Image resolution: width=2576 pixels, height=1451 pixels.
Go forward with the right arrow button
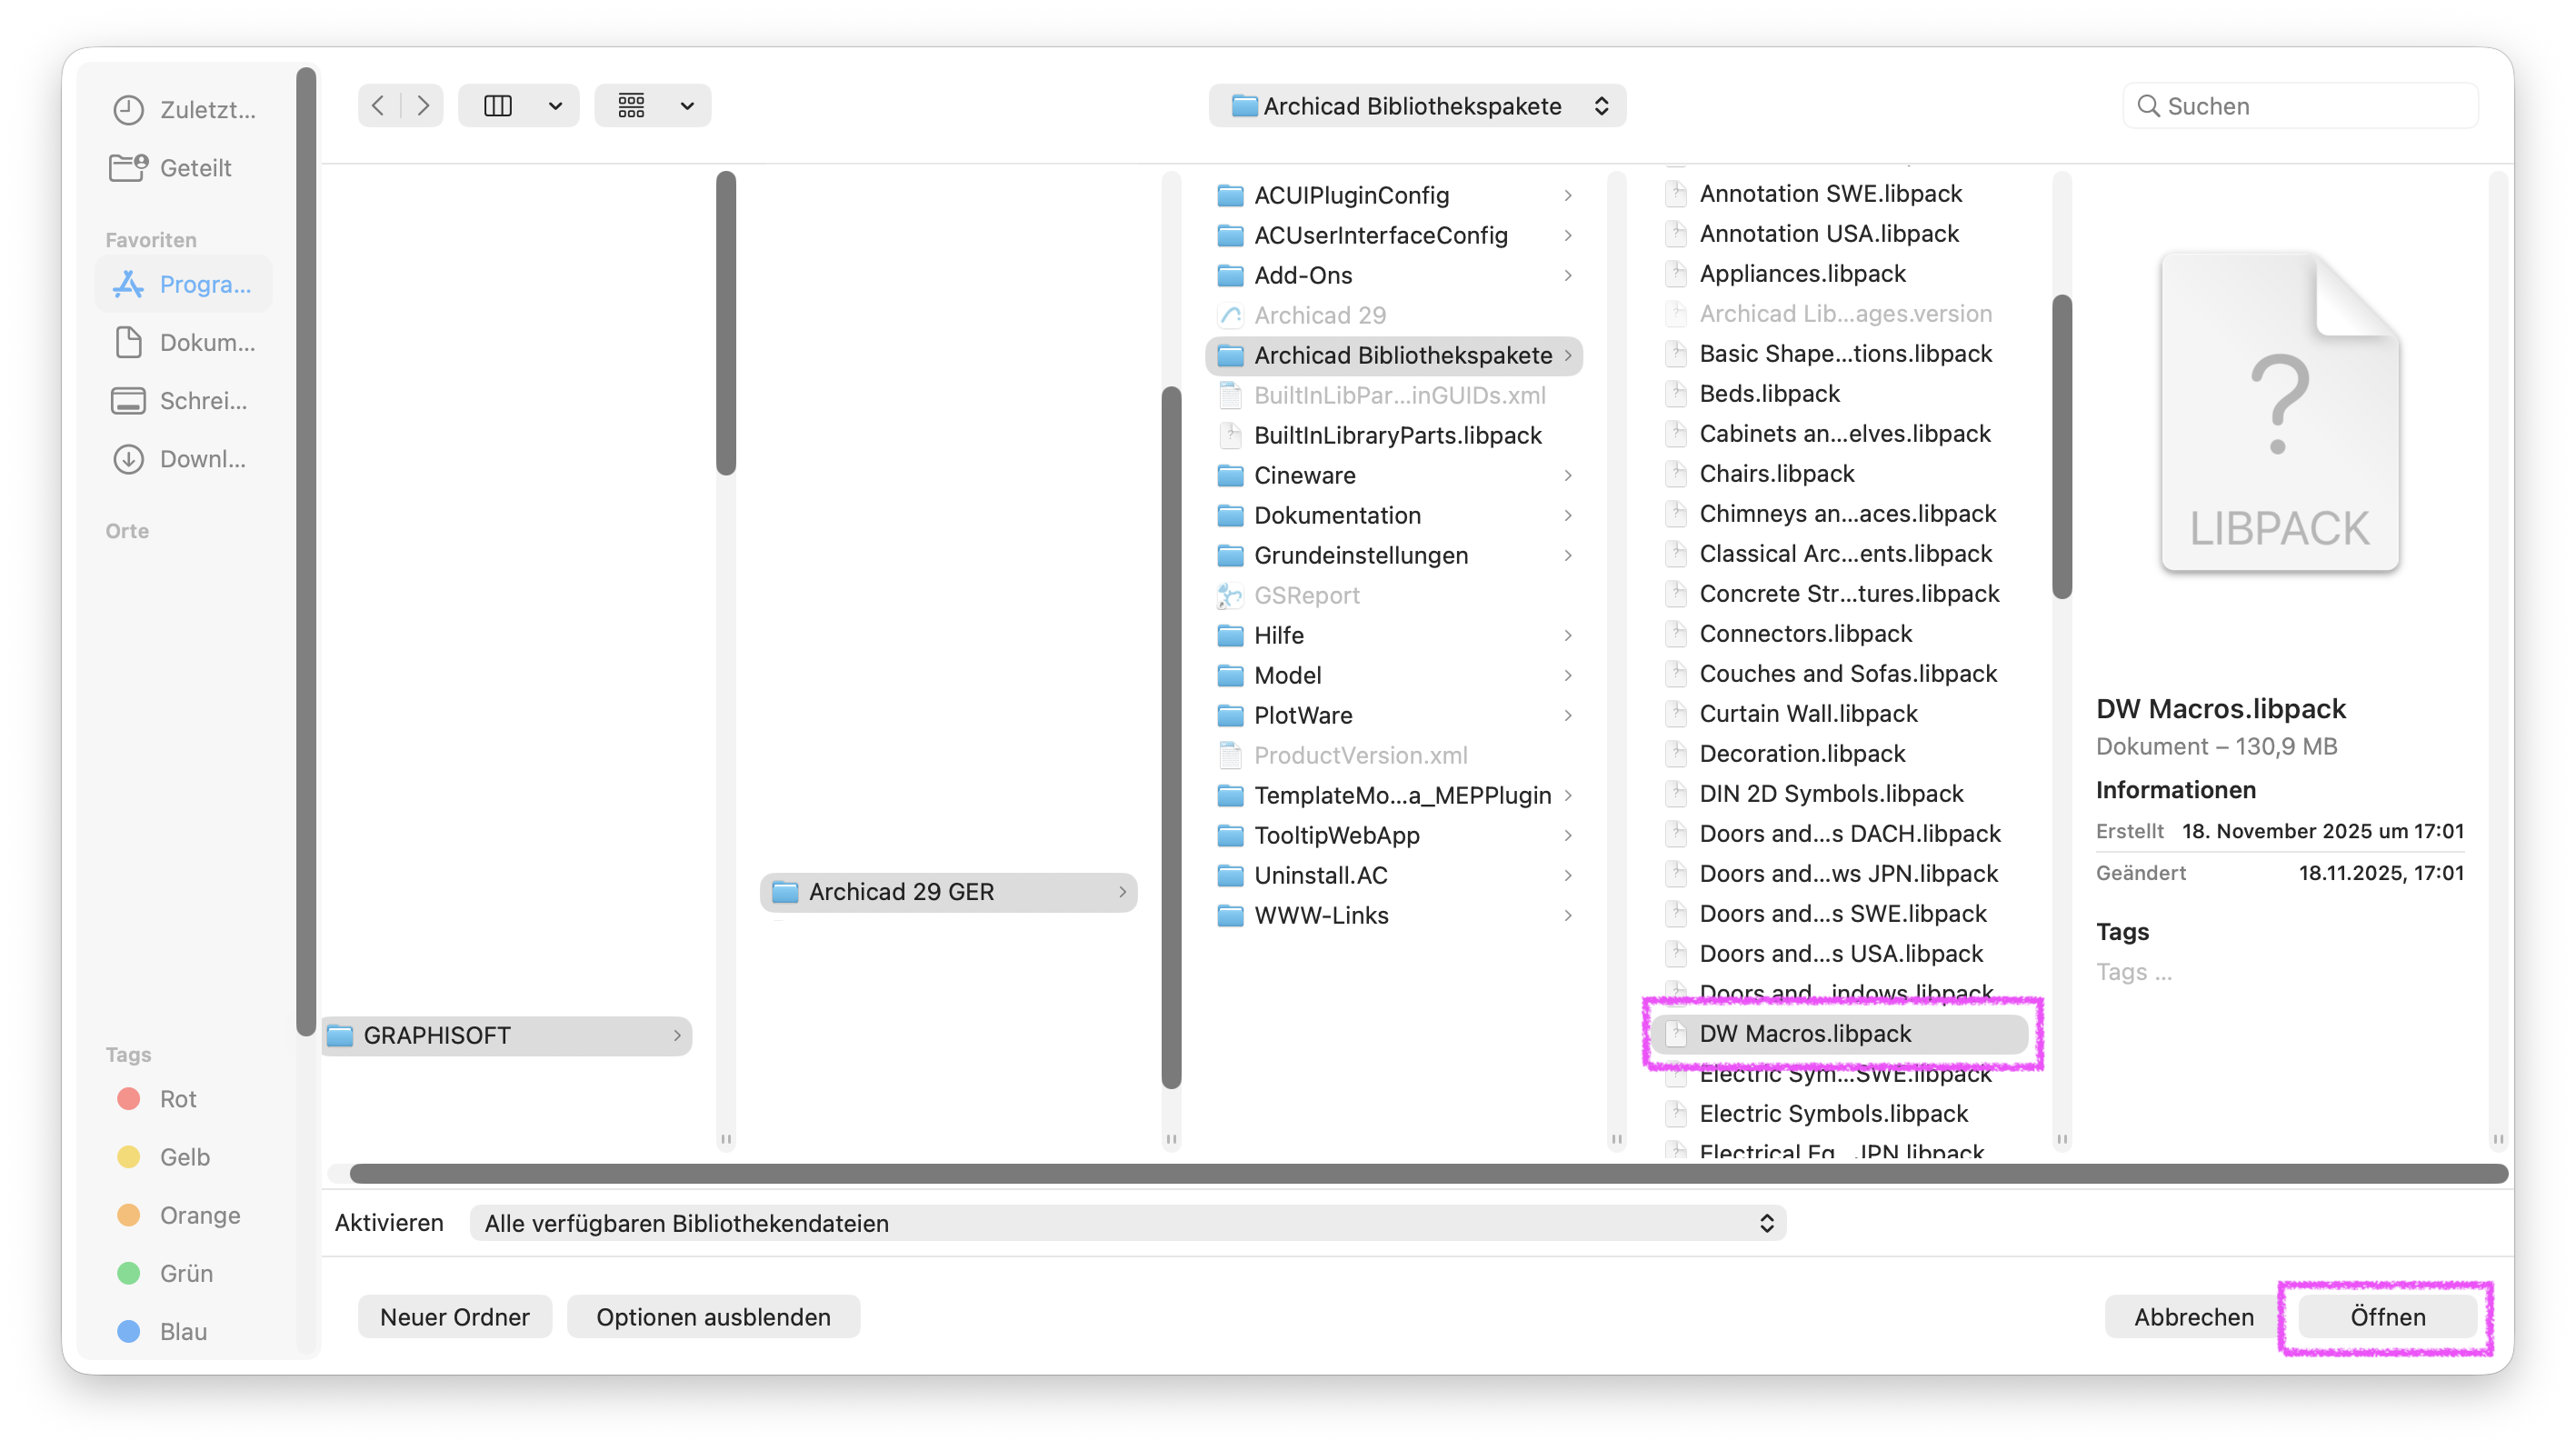[x=423, y=106]
